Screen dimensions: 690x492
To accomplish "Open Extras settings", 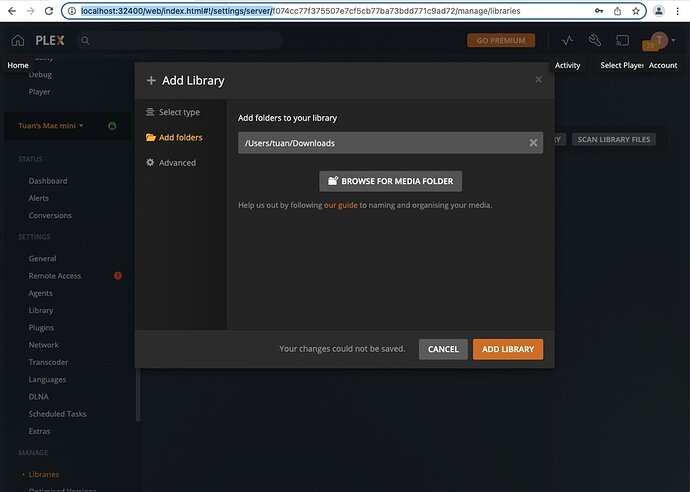I will point(39,431).
